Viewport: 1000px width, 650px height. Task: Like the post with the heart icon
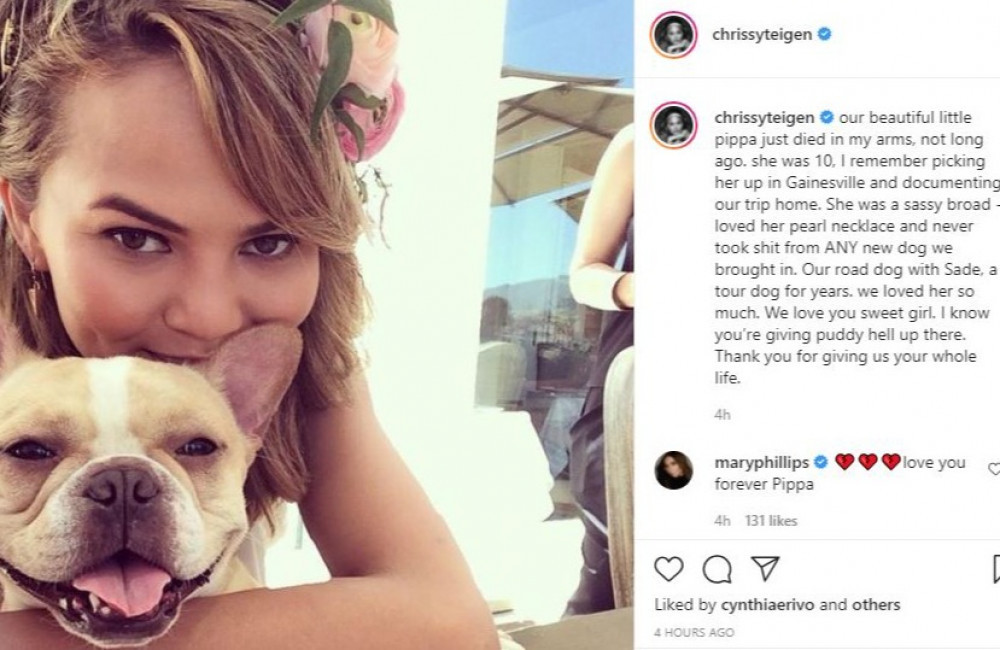tap(669, 569)
